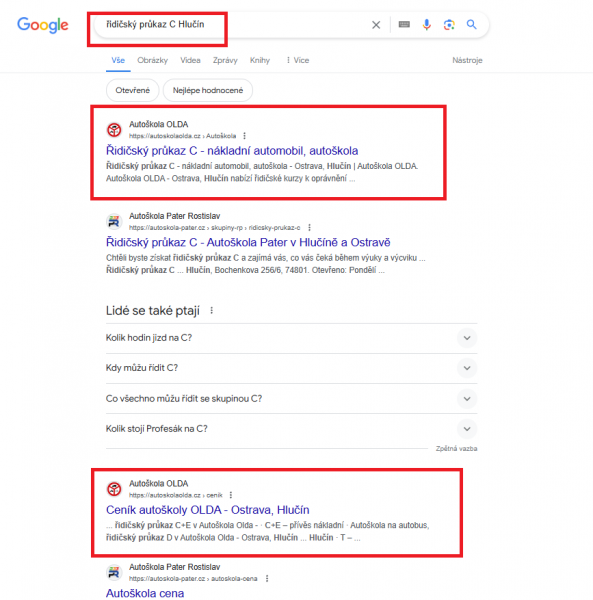Open Google Lens image search icon
The width and height of the screenshot is (593, 600).
point(449,25)
